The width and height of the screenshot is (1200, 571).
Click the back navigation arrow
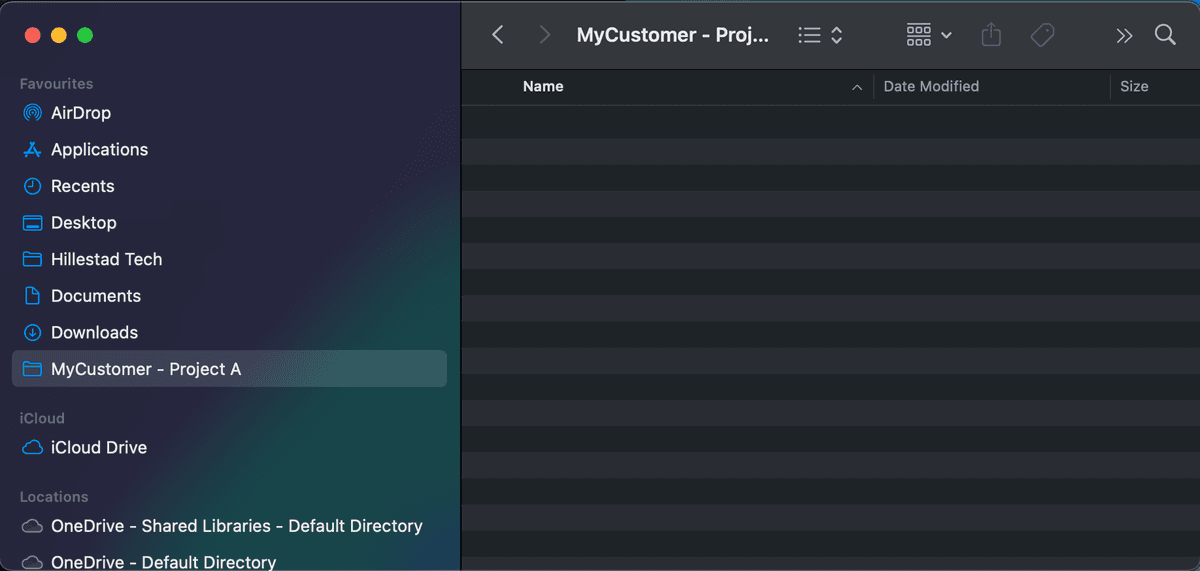pos(498,35)
